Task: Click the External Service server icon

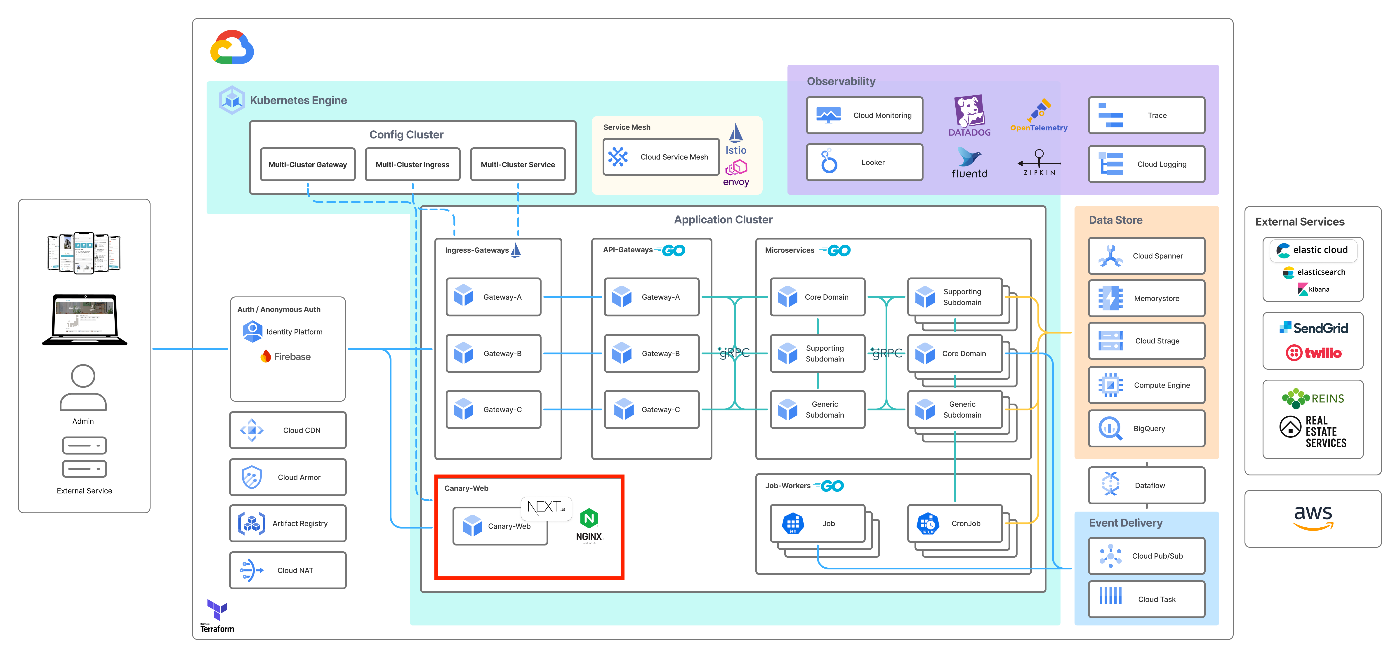Action: (x=84, y=457)
